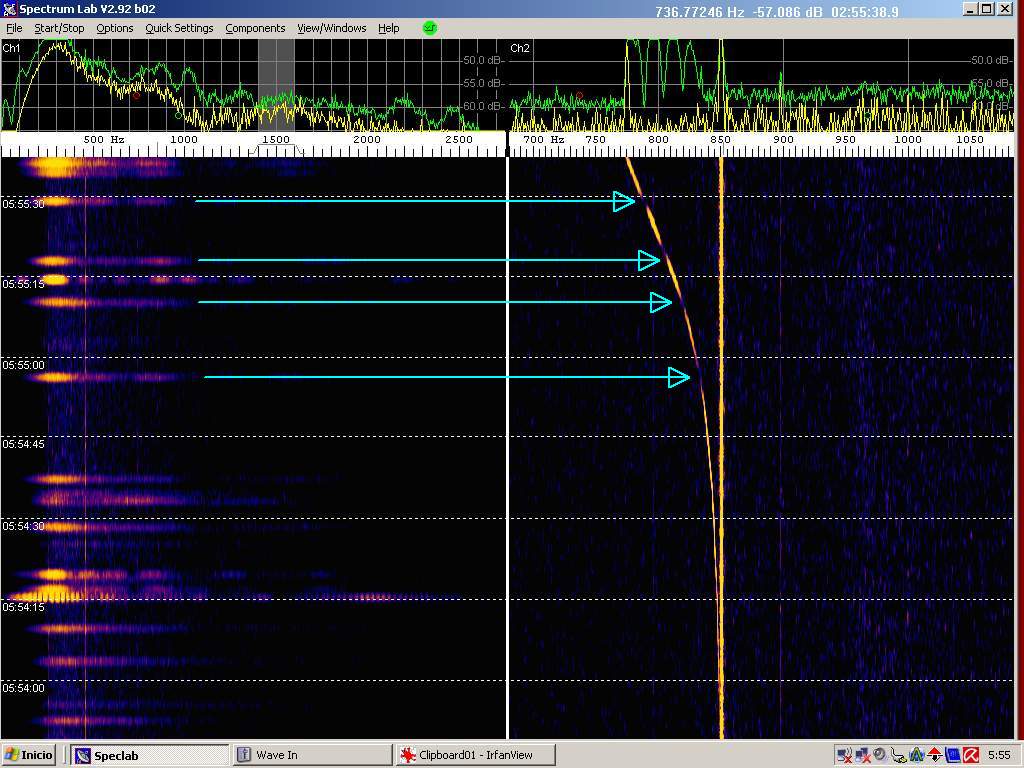
Task: Expand the Quick Settings menu
Action: coord(179,28)
